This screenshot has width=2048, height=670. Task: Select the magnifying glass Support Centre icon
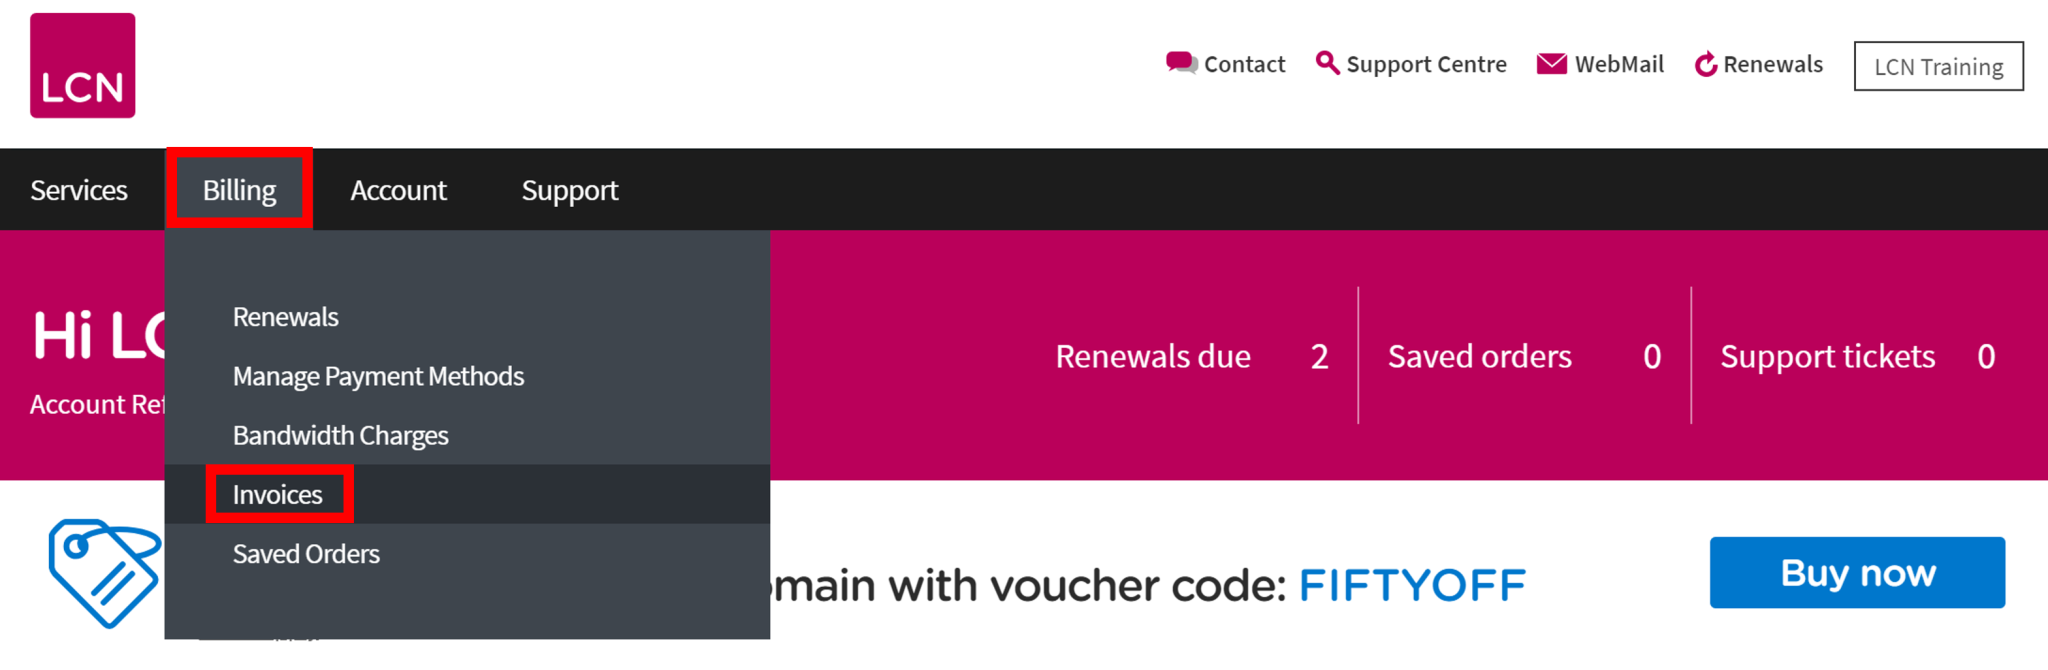(x=1329, y=63)
